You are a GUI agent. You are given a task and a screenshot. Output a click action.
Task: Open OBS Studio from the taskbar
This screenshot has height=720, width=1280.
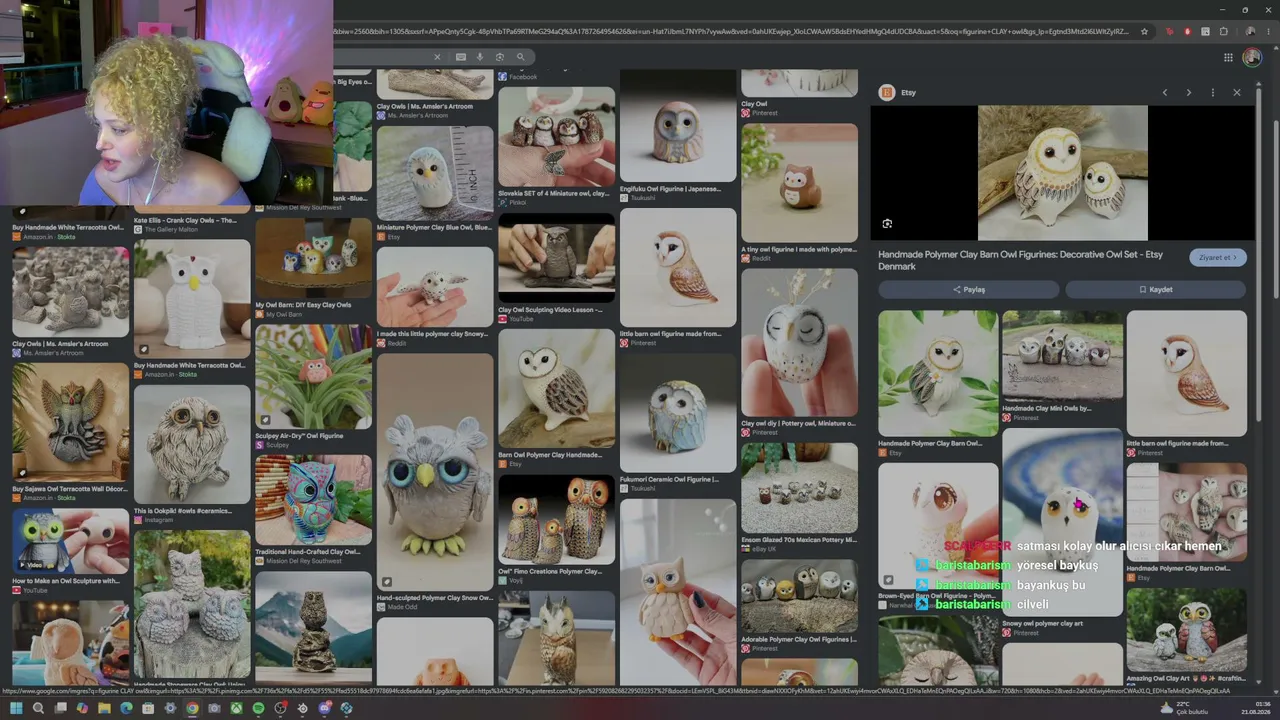point(280,708)
